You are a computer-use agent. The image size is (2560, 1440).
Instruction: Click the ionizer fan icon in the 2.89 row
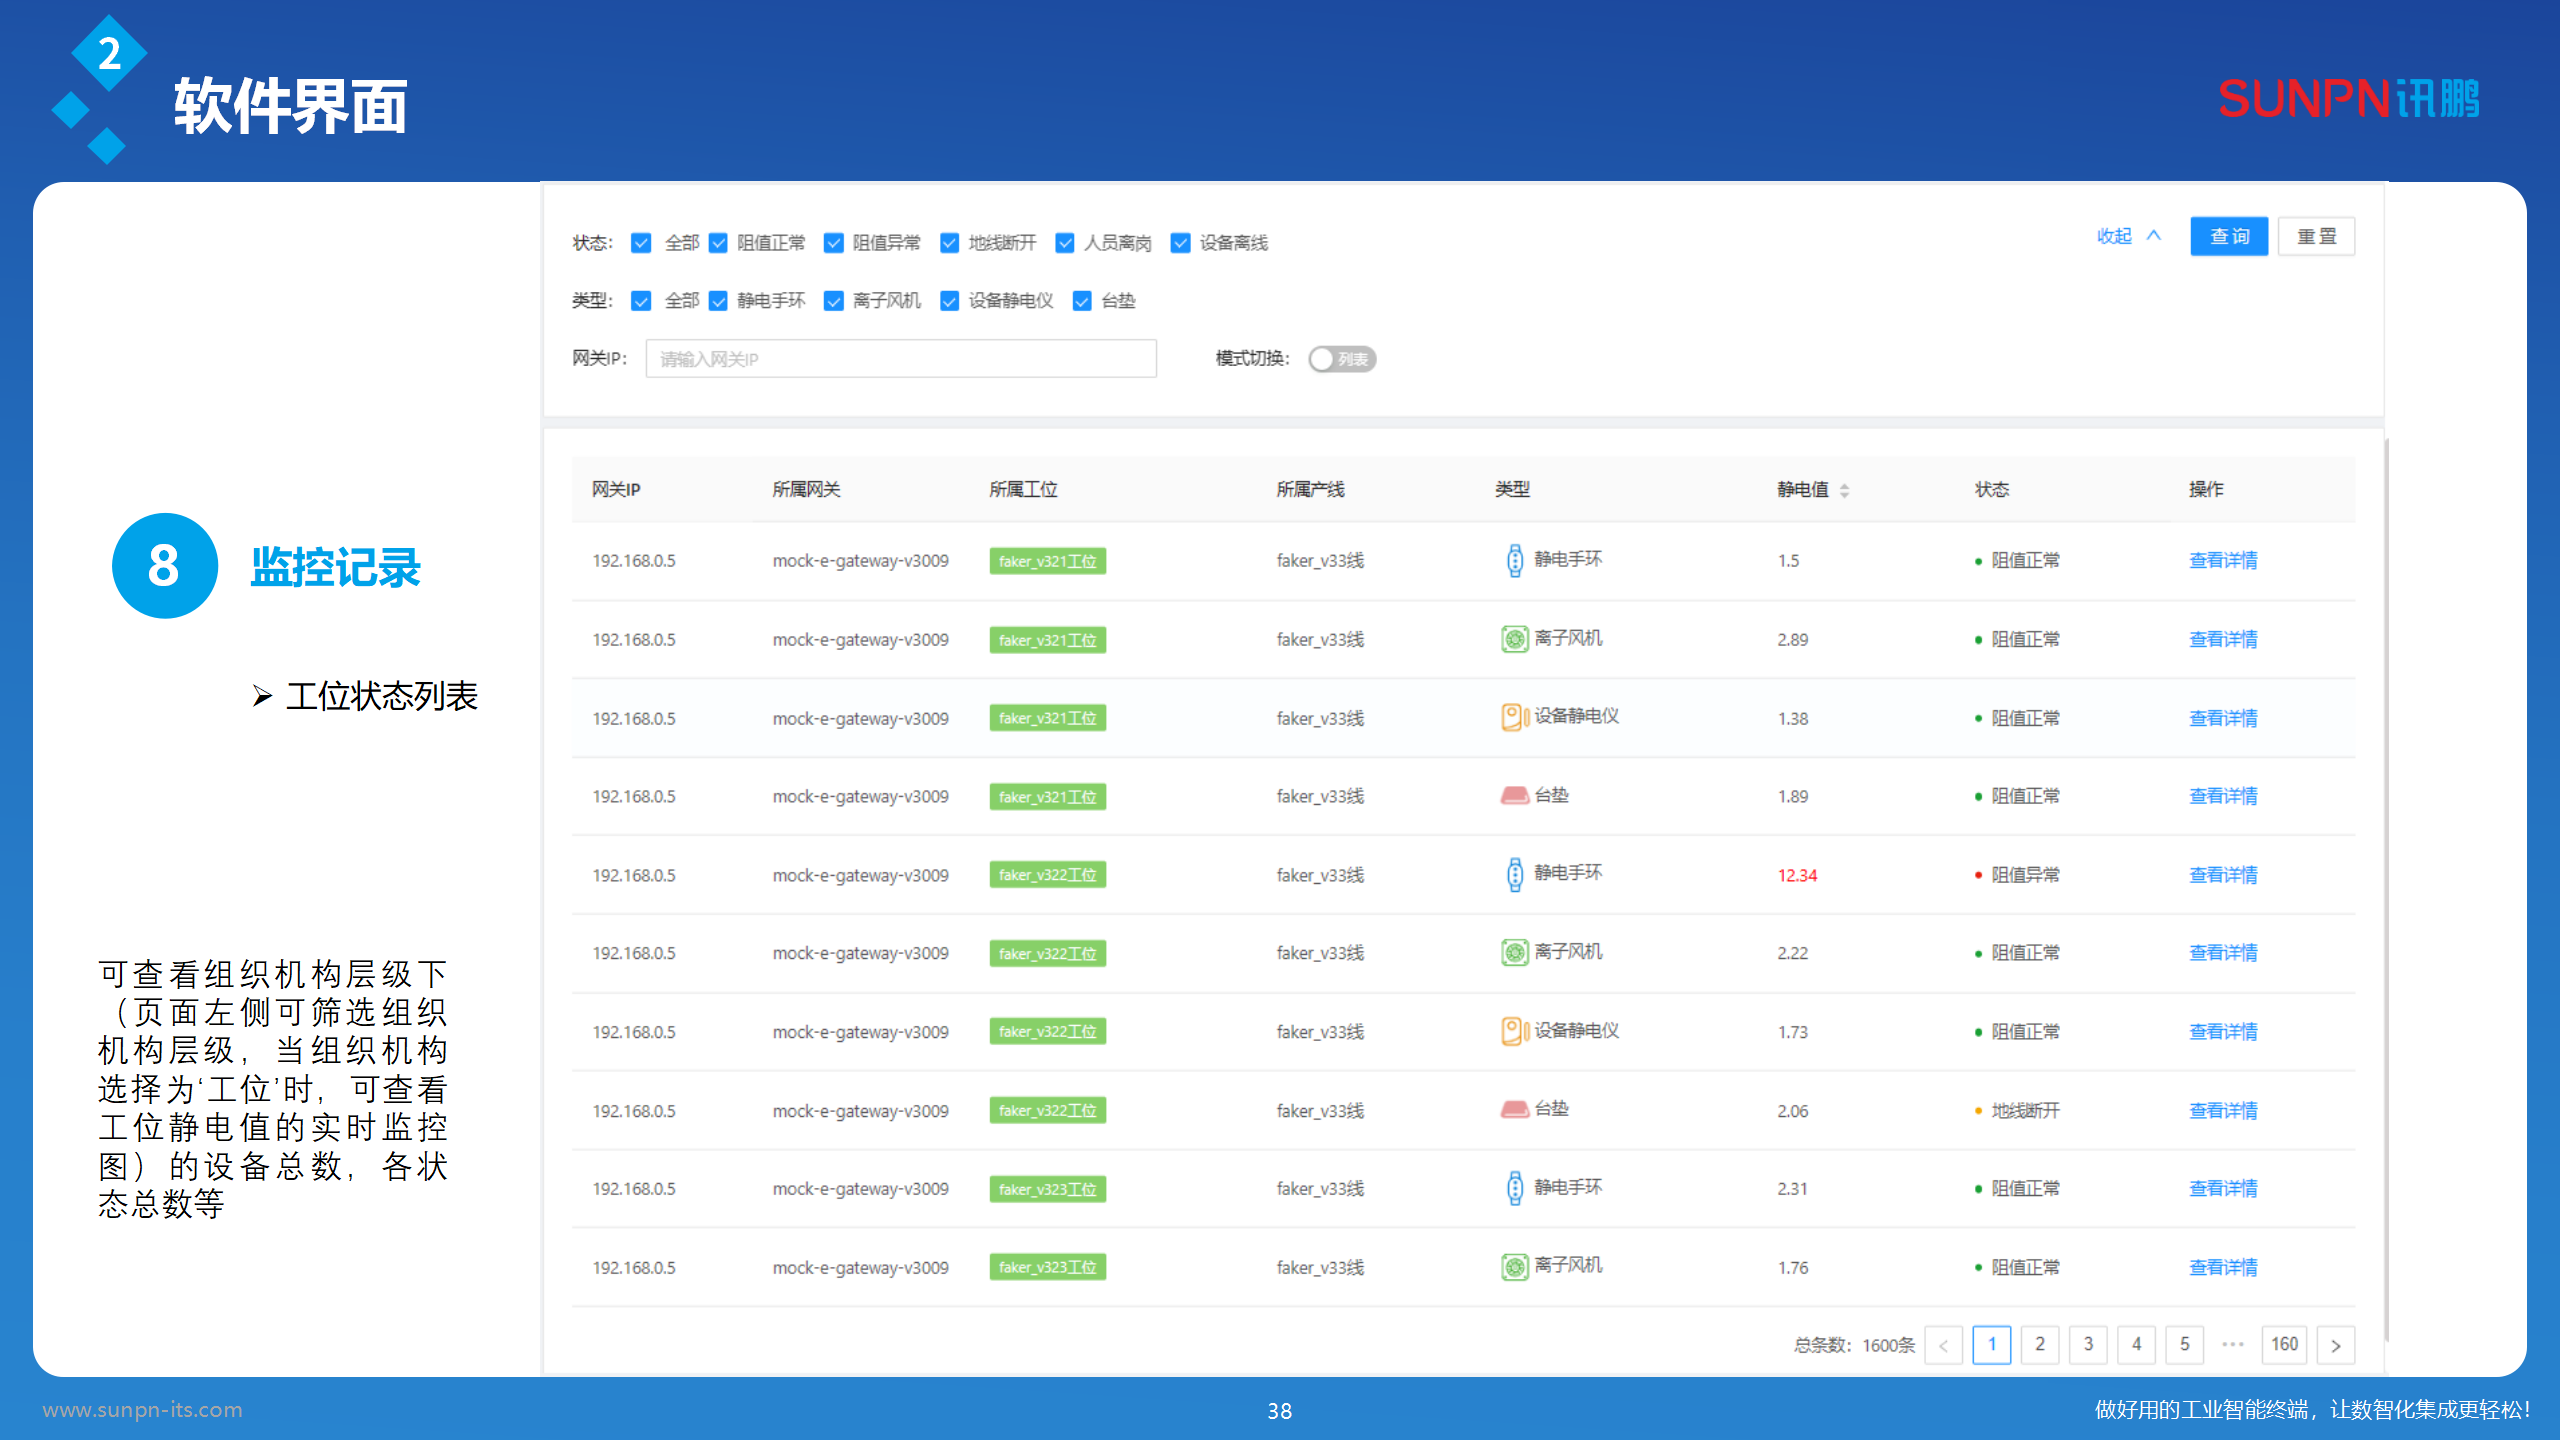click(1515, 639)
